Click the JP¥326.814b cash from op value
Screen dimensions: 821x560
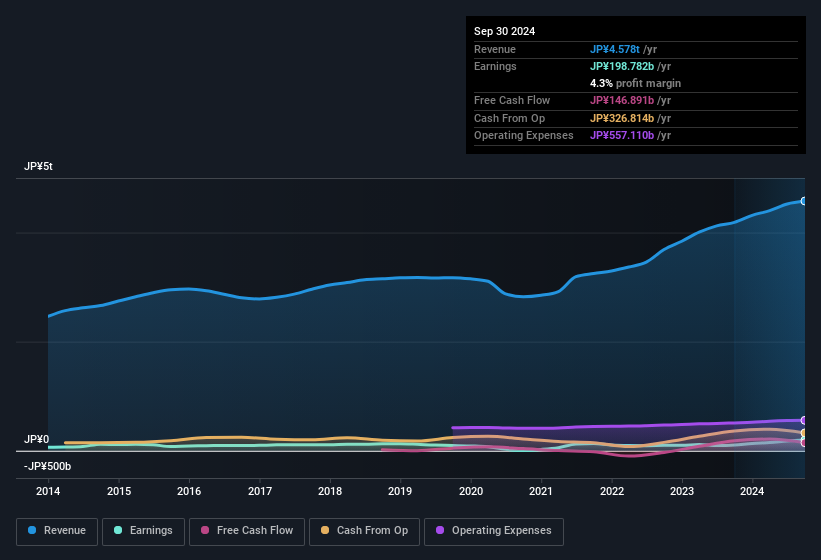click(x=622, y=118)
